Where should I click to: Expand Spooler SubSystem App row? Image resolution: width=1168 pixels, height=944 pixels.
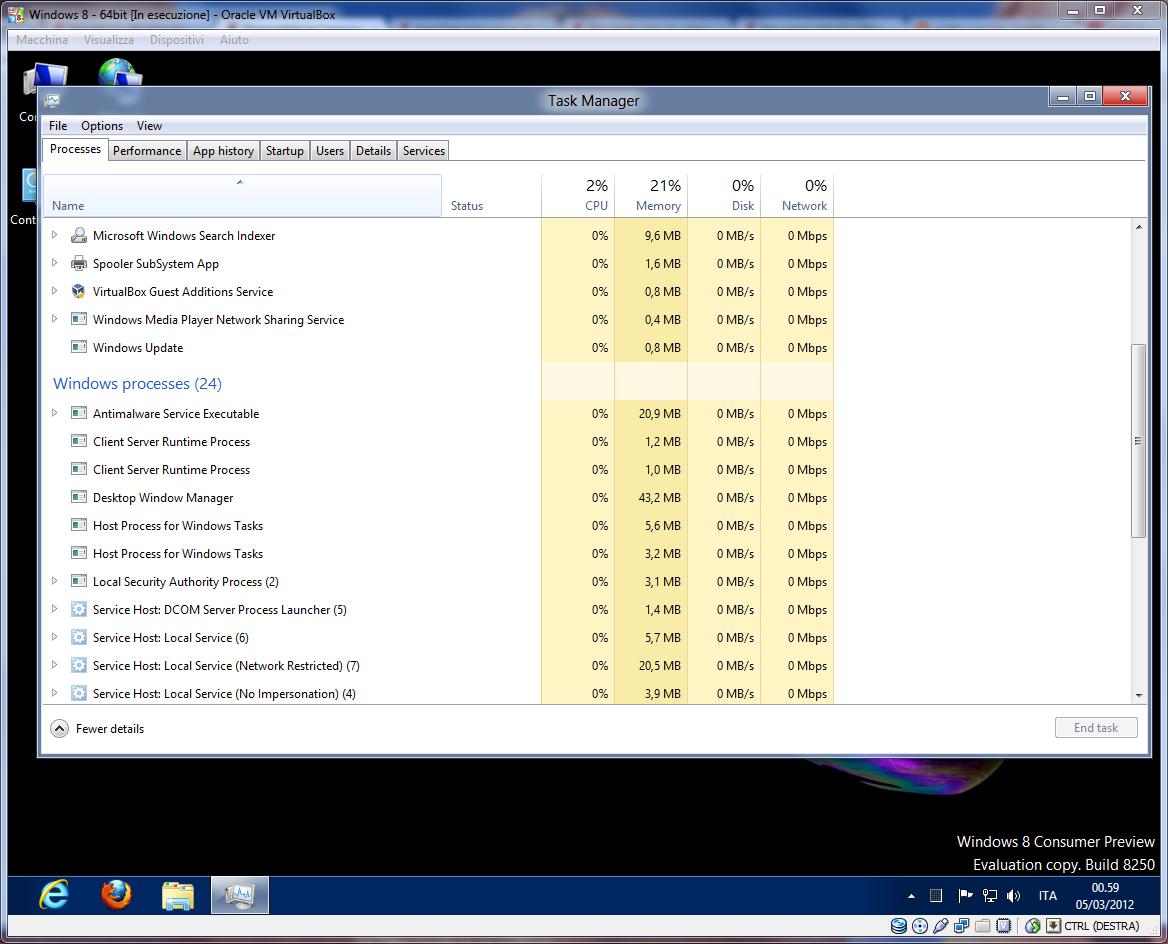pos(54,263)
